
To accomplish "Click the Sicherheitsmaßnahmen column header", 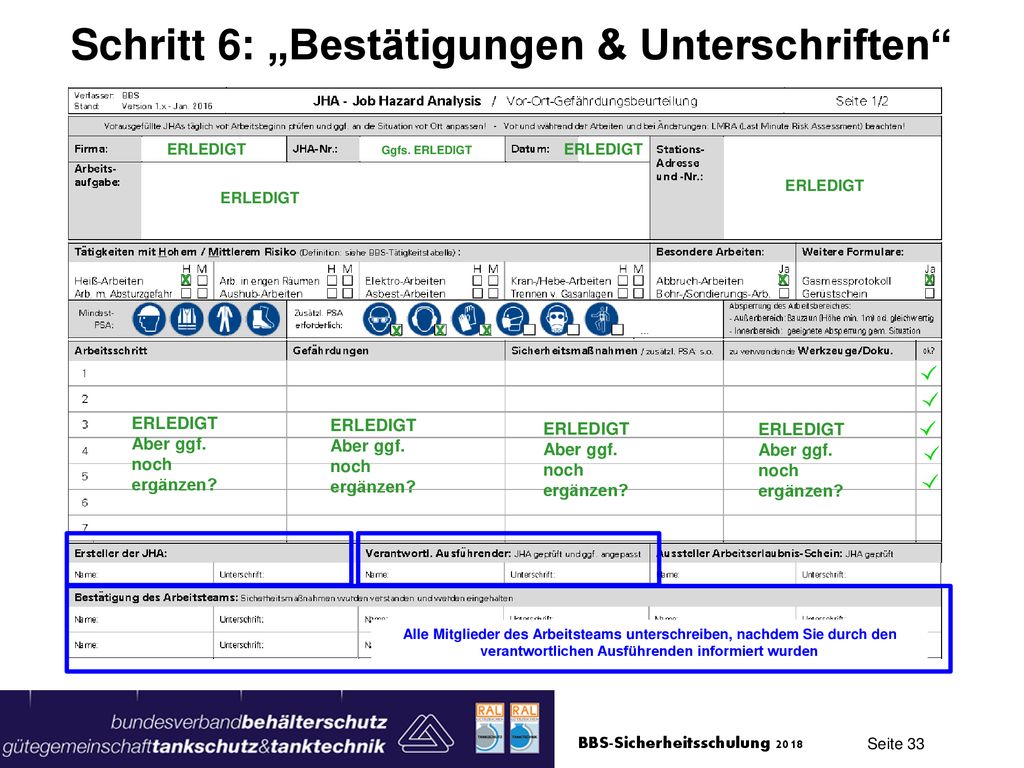I will [614, 351].
